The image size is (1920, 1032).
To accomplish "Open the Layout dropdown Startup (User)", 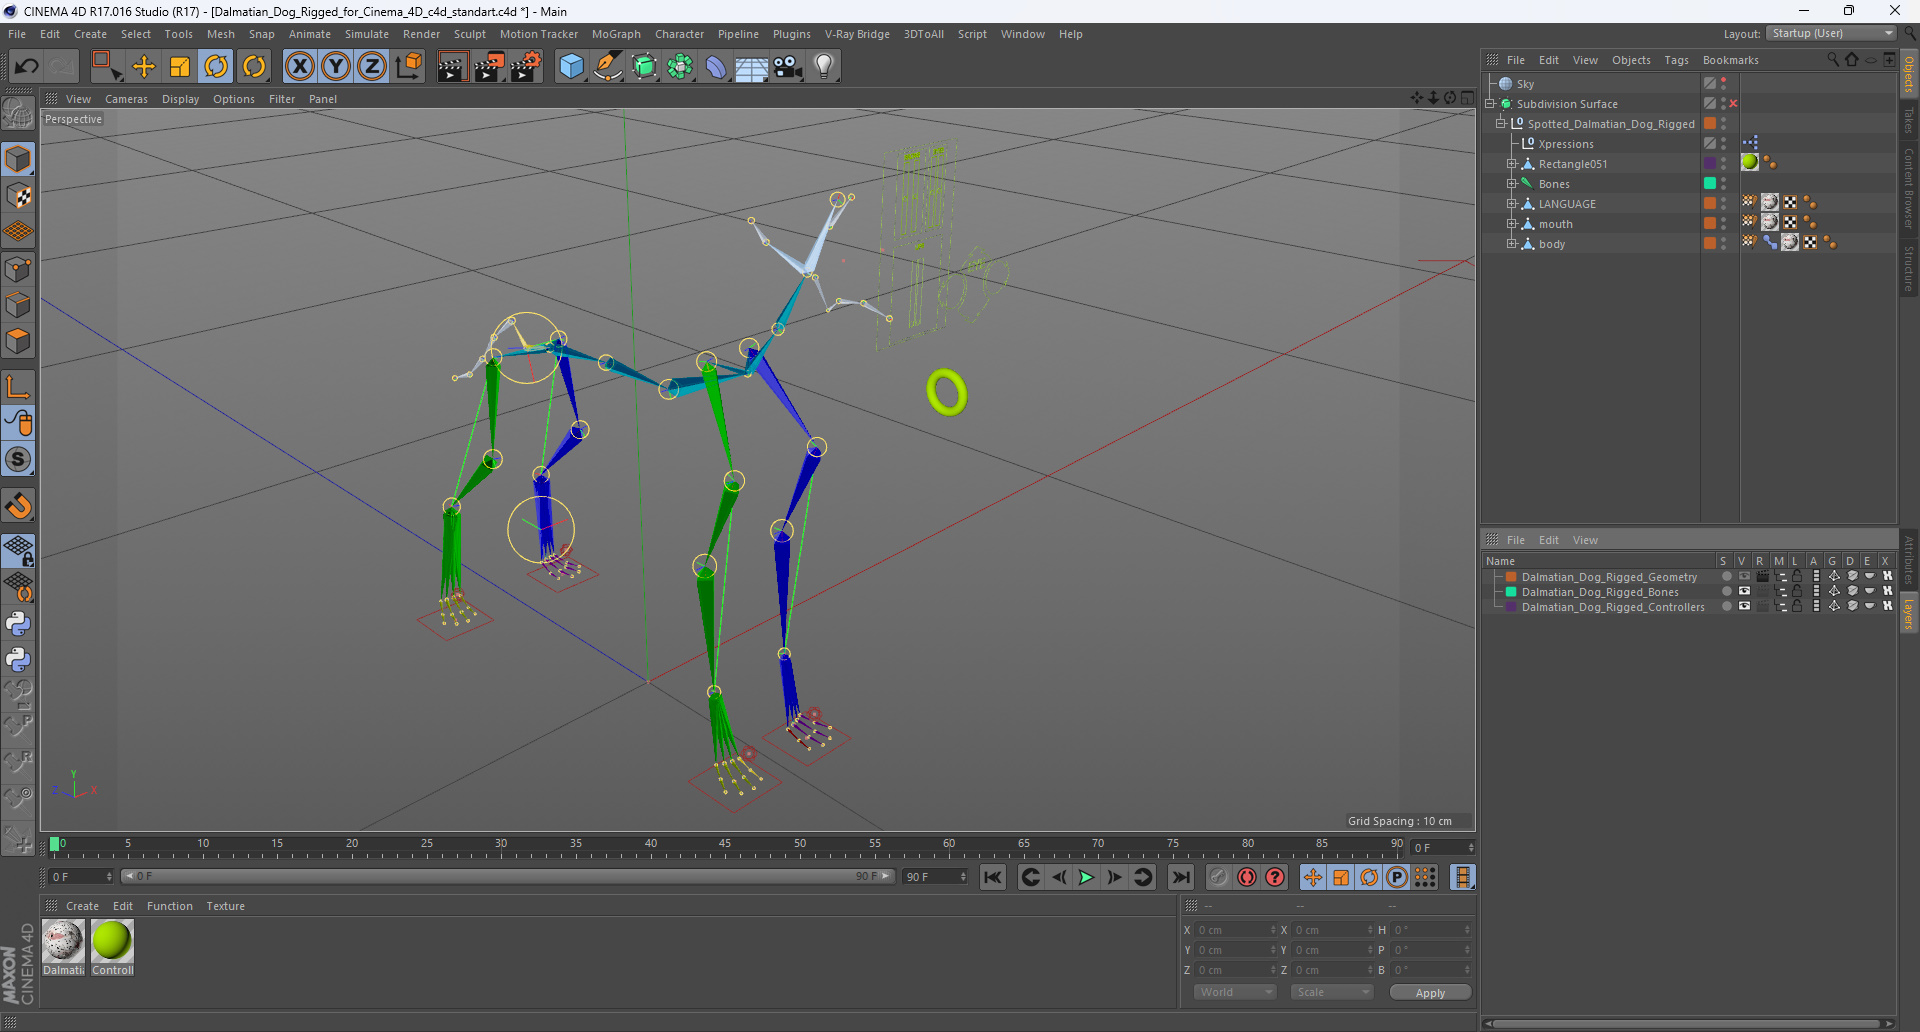I will 1831,33.
